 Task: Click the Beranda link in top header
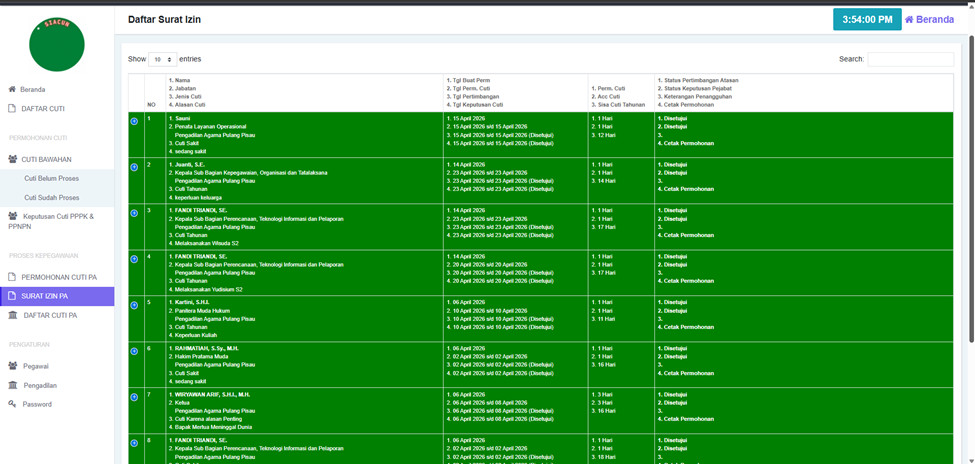929,19
